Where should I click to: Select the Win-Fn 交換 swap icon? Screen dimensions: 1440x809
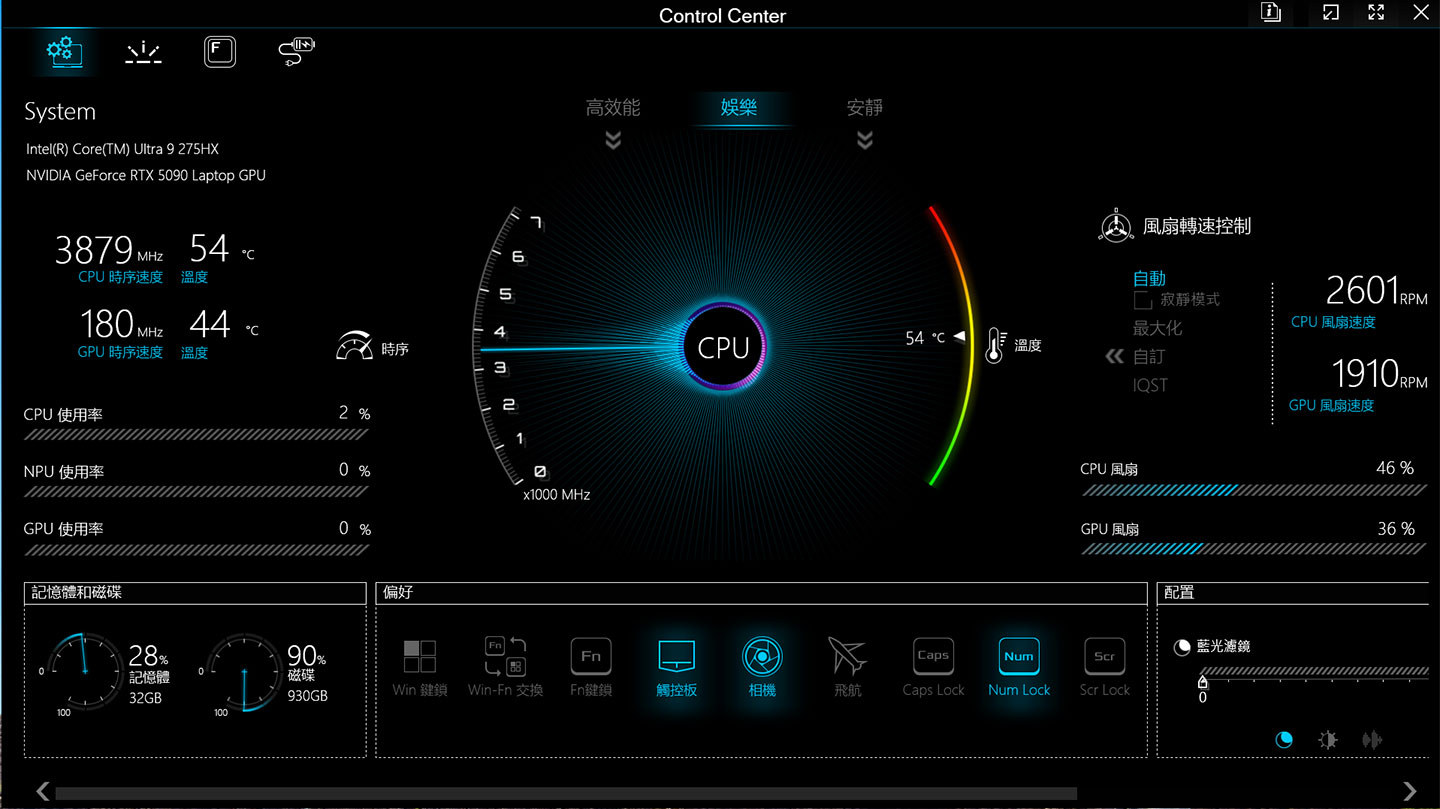[504, 656]
